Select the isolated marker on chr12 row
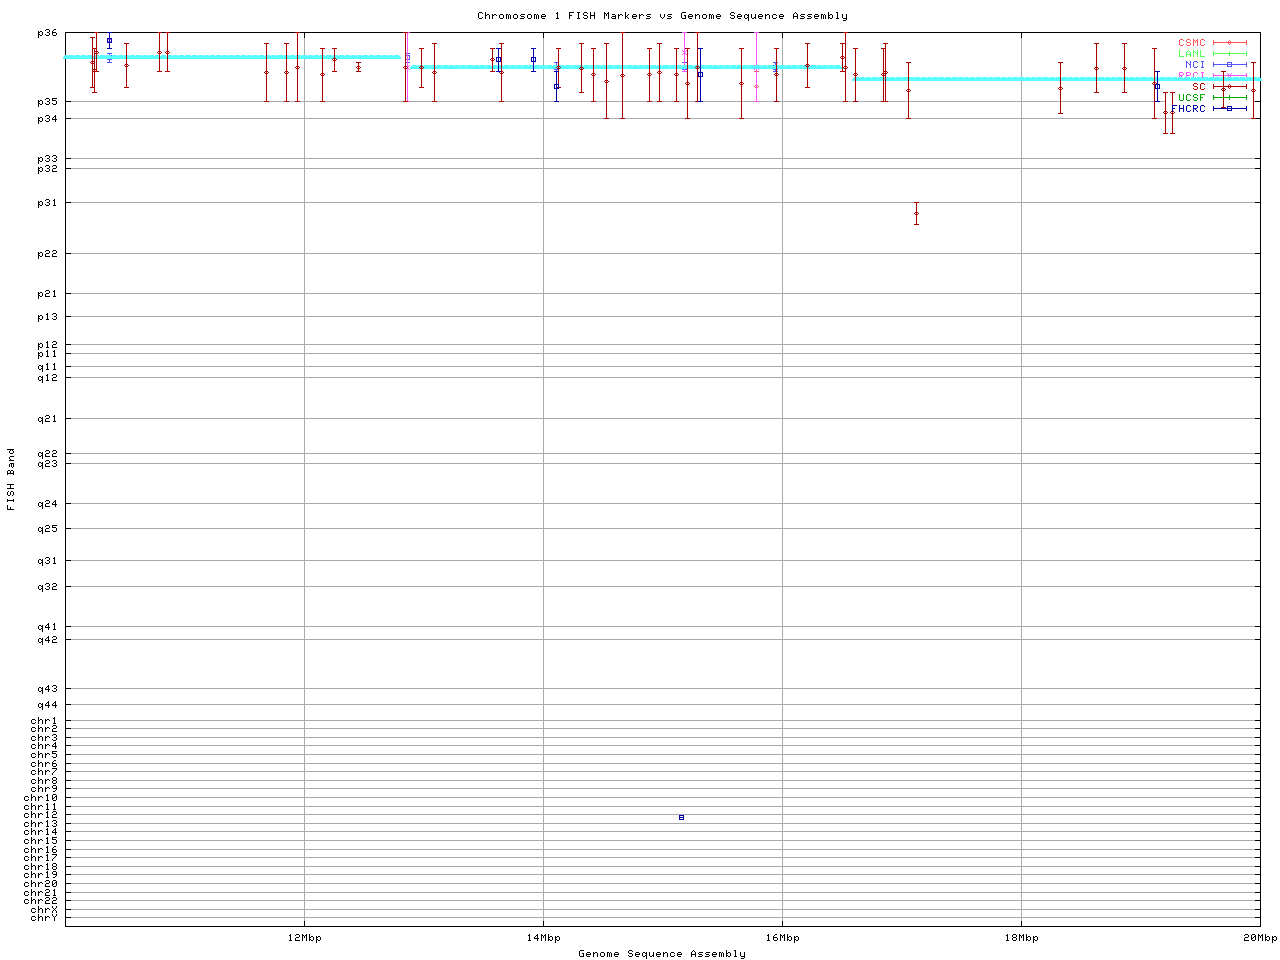Screen dimensions: 1280x960 tap(681, 817)
